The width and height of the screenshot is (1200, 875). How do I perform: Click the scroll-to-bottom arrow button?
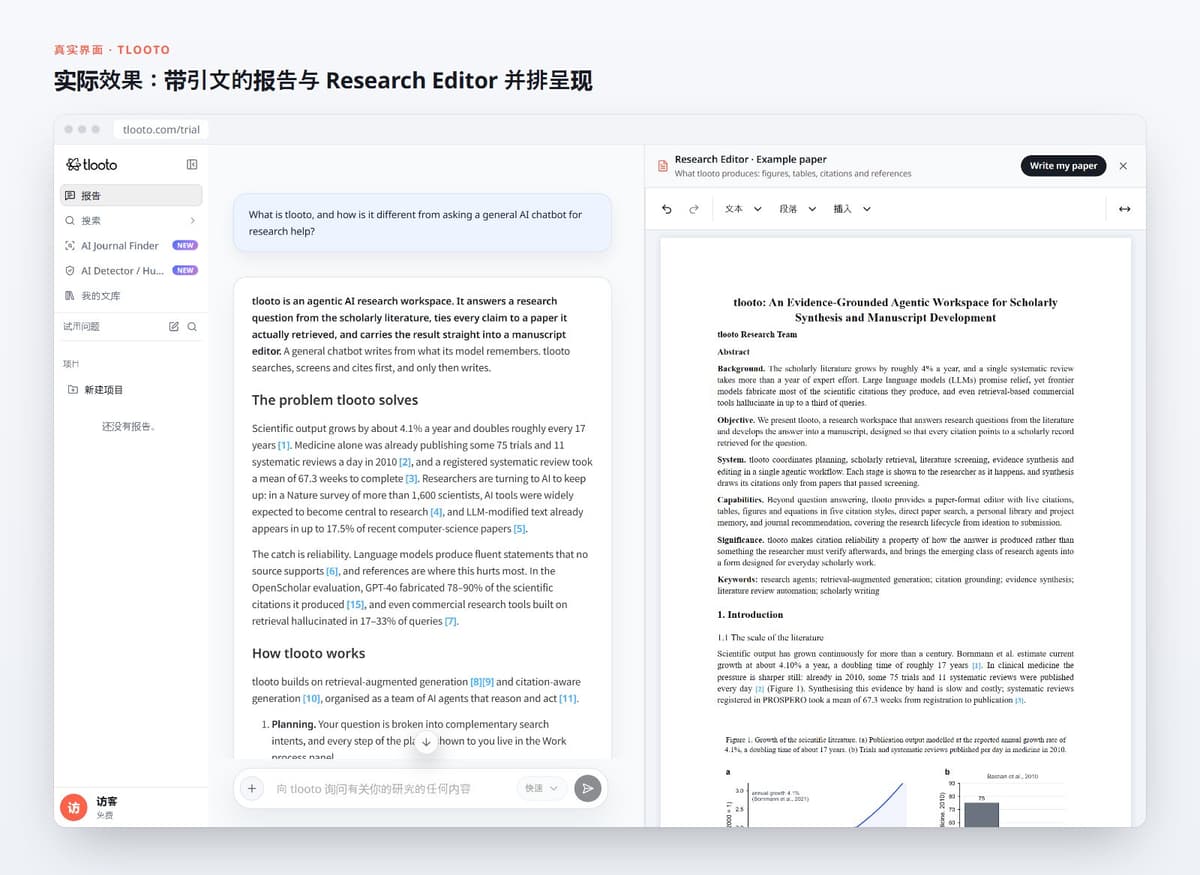click(x=426, y=742)
